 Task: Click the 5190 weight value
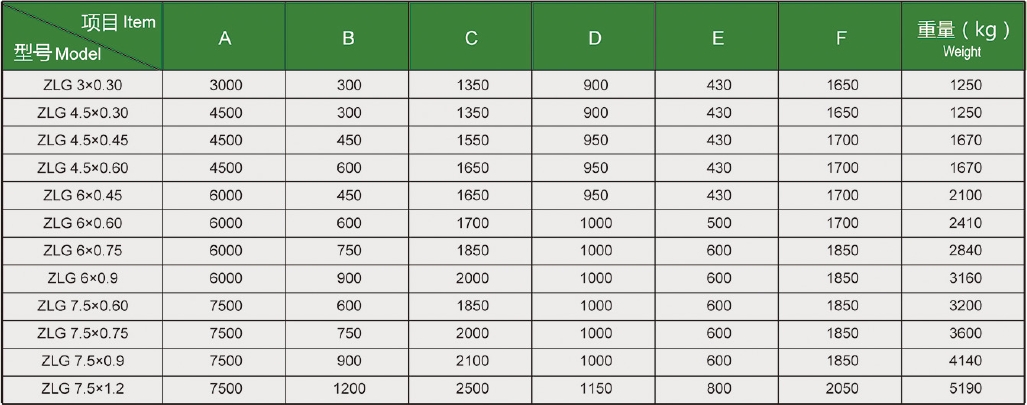tap(965, 389)
